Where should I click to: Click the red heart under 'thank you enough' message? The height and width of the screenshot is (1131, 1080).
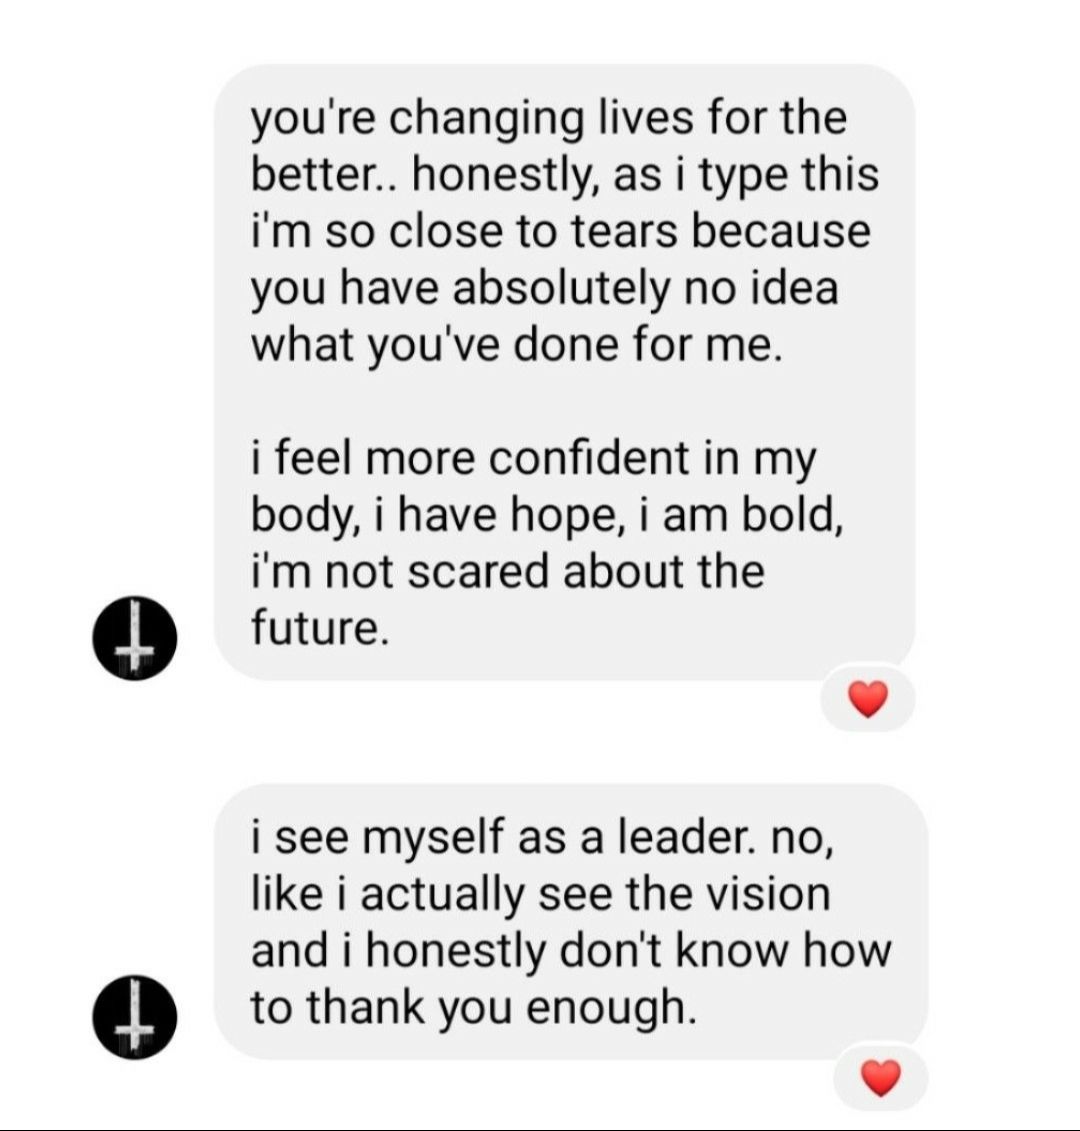881,1078
